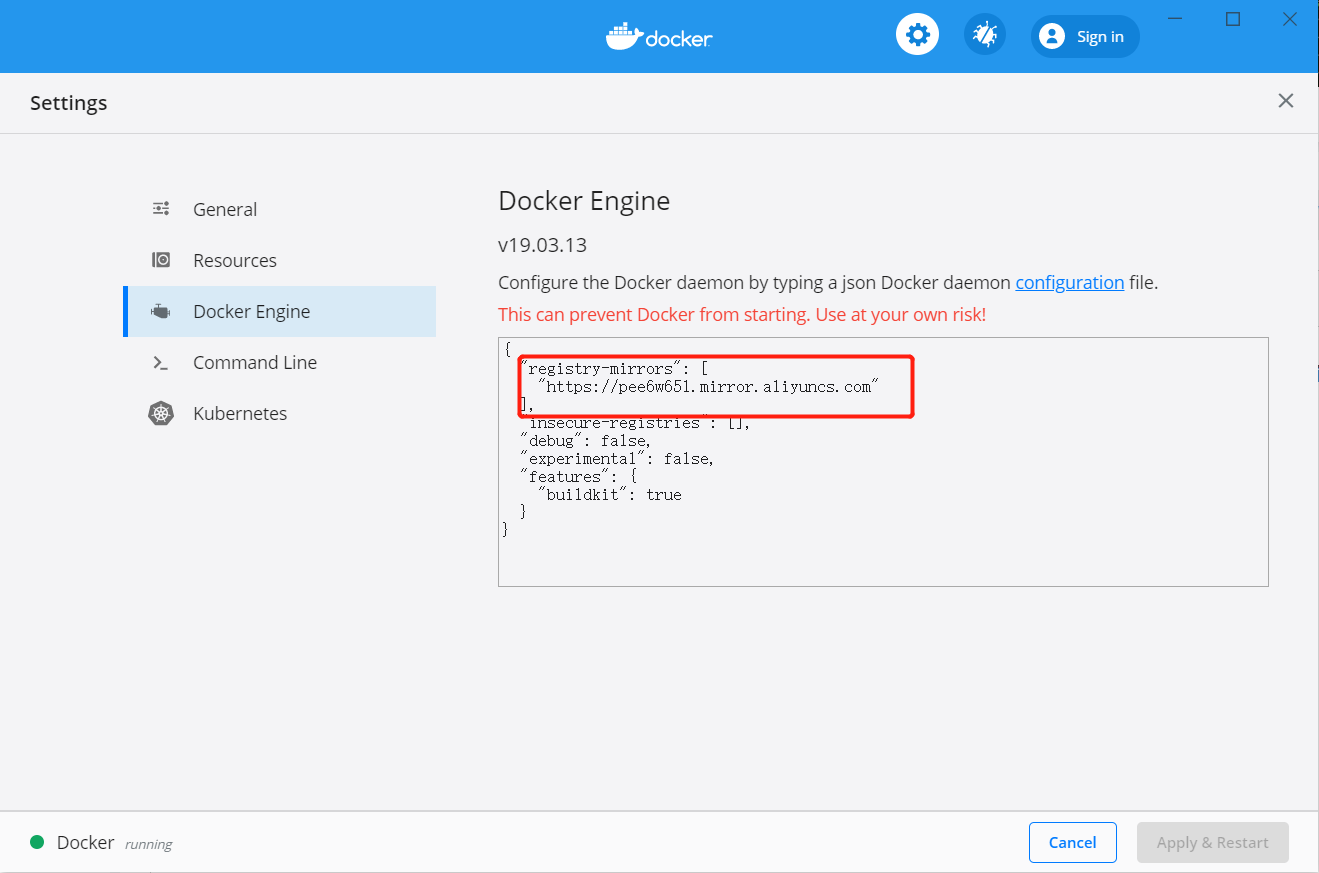Open the troubleshoot bug icon
Viewport: 1319px width, 873px height.
(x=985, y=36)
